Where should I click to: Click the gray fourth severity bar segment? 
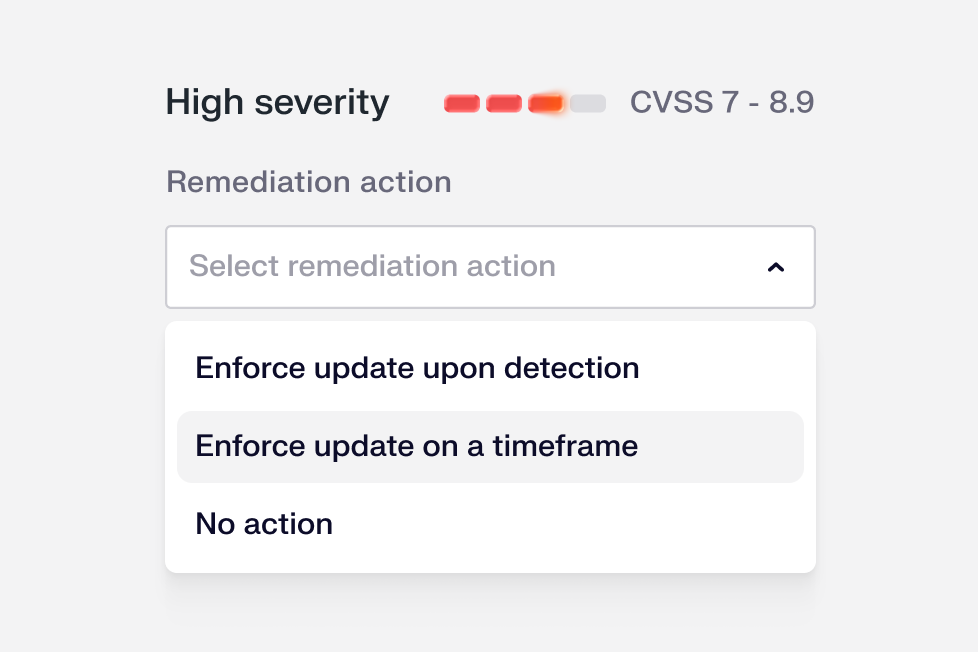point(588,103)
